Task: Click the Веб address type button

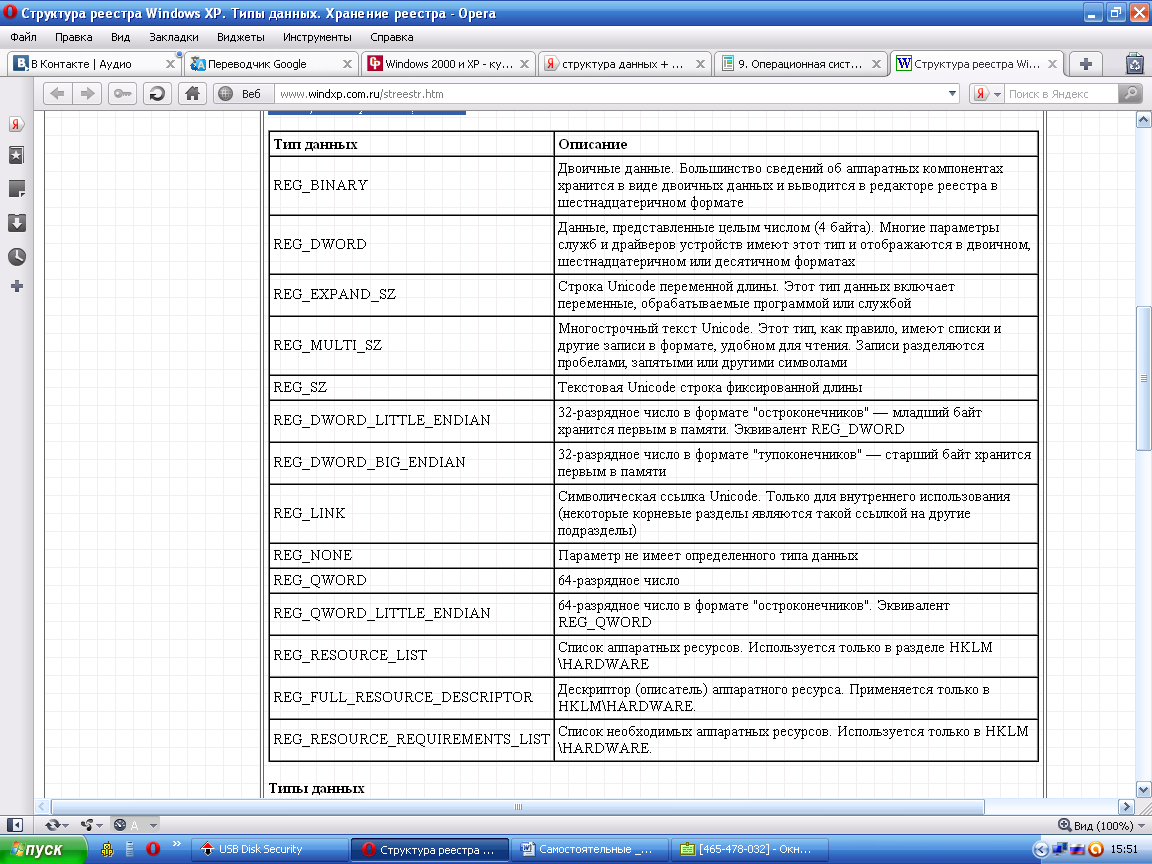Action: (x=243, y=93)
